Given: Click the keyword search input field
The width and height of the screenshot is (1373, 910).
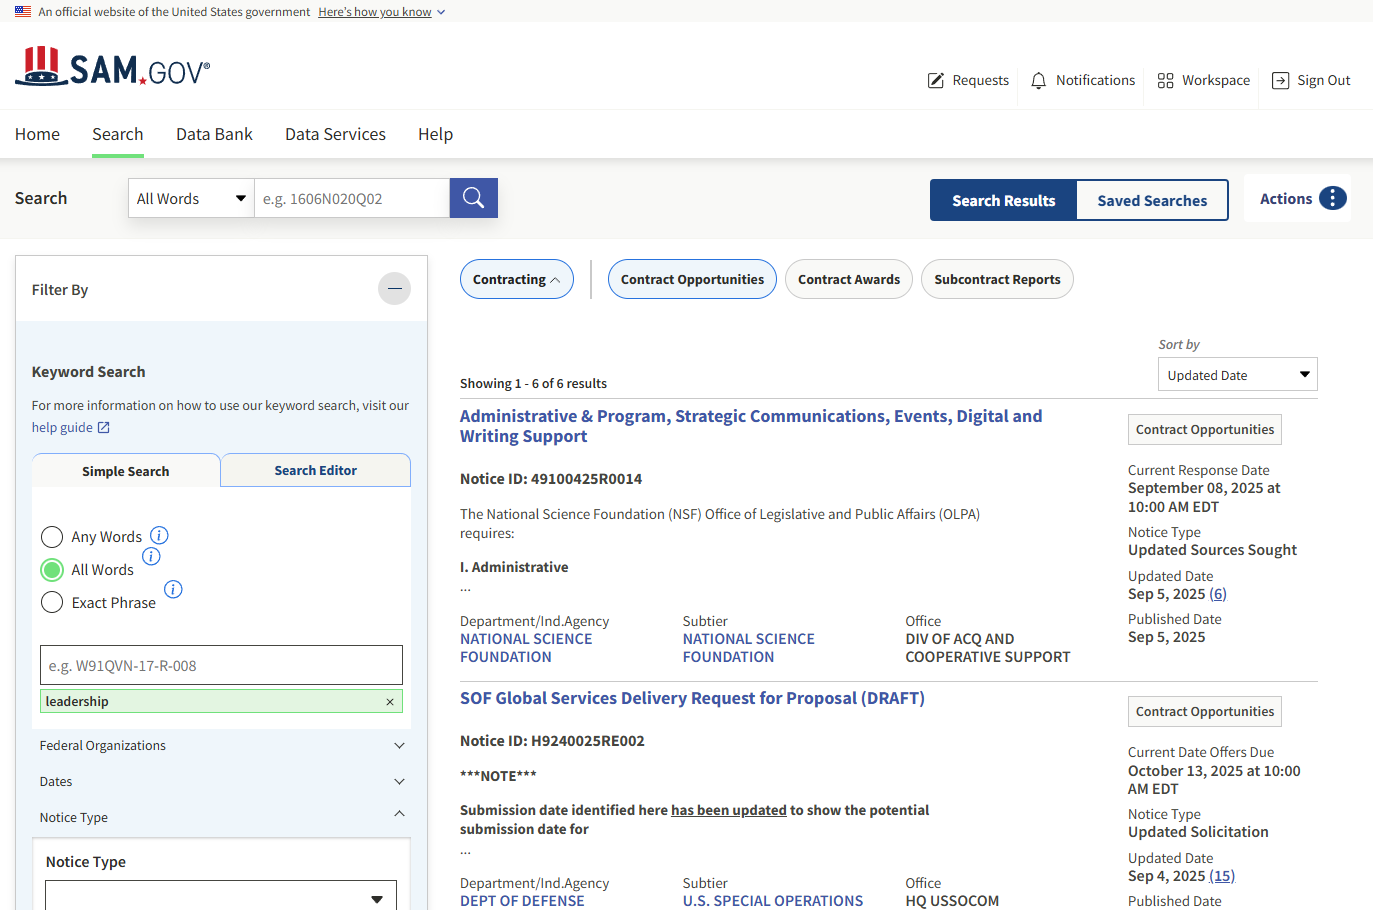Looking at the screenshot, I should (221, 665).
